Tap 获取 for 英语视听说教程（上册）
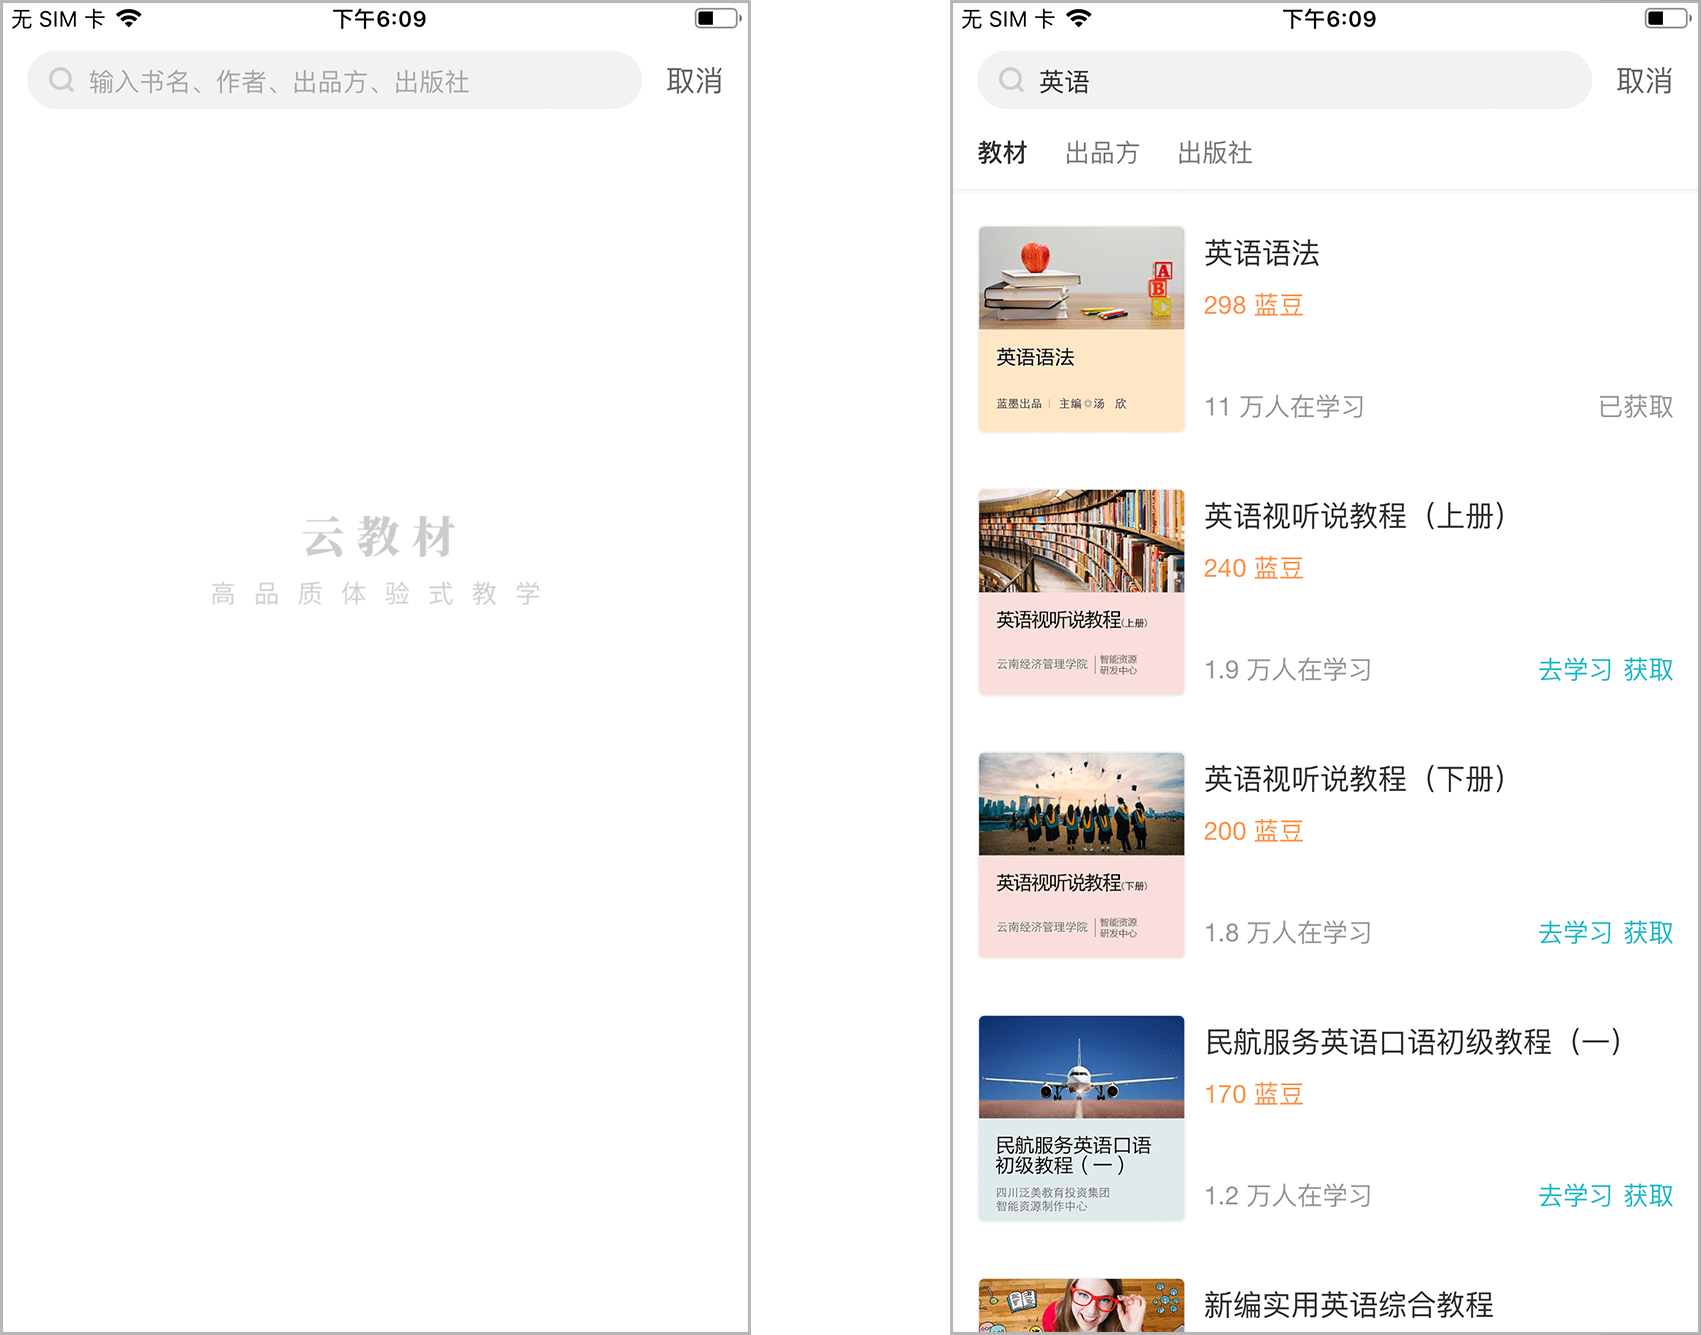The image size is (1701, 1335). click(1648, 670)
